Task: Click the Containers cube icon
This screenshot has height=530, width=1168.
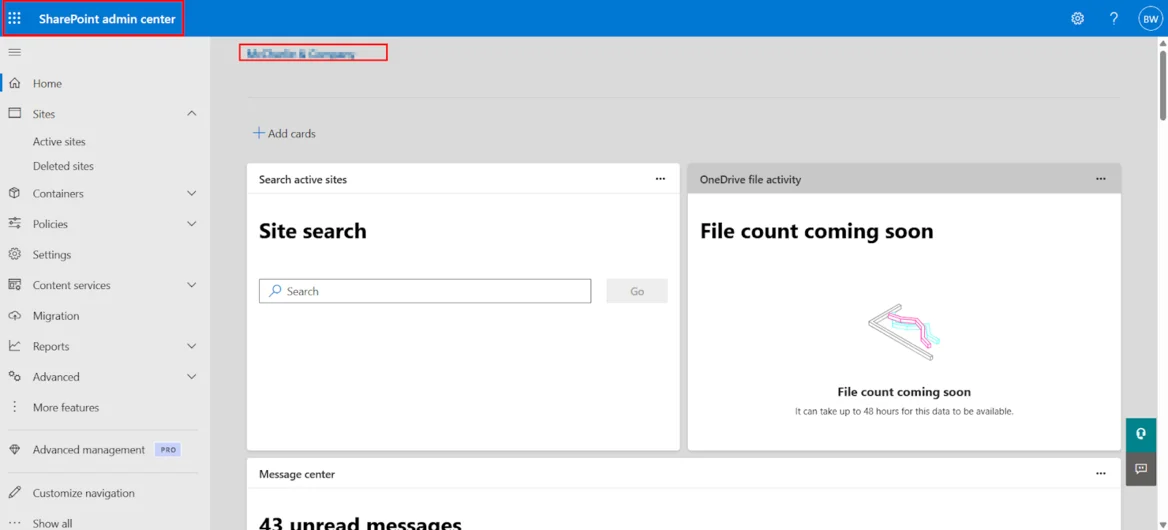Action: click(14, 193)
